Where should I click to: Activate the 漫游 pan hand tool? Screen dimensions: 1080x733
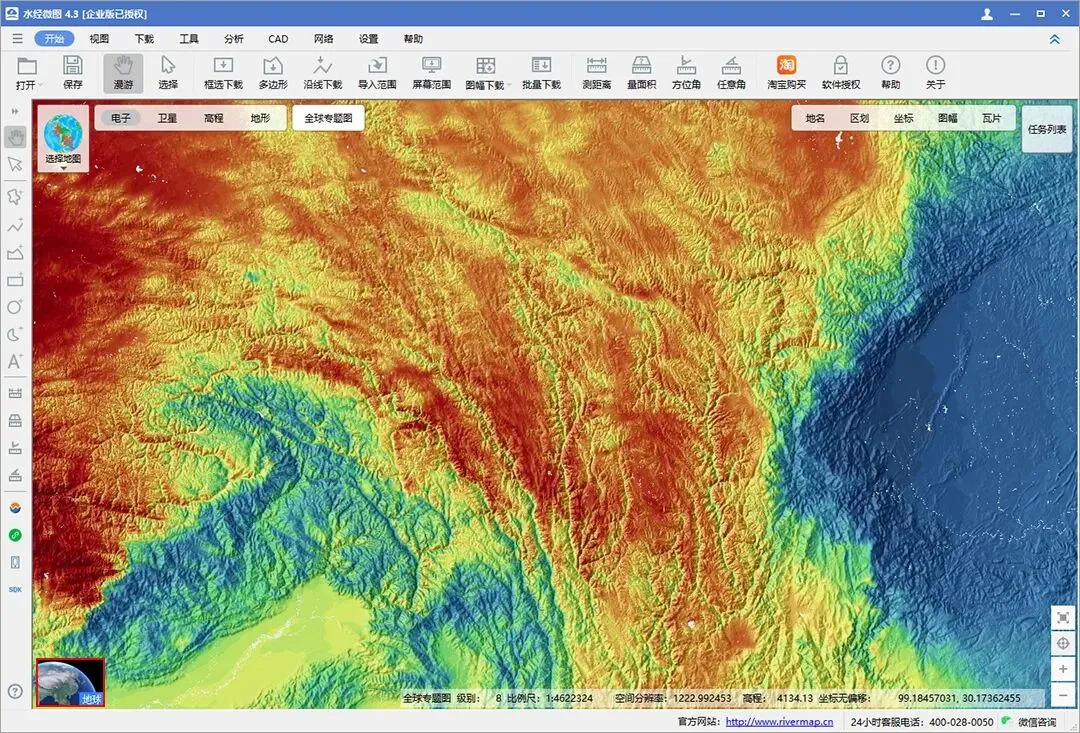123,73
